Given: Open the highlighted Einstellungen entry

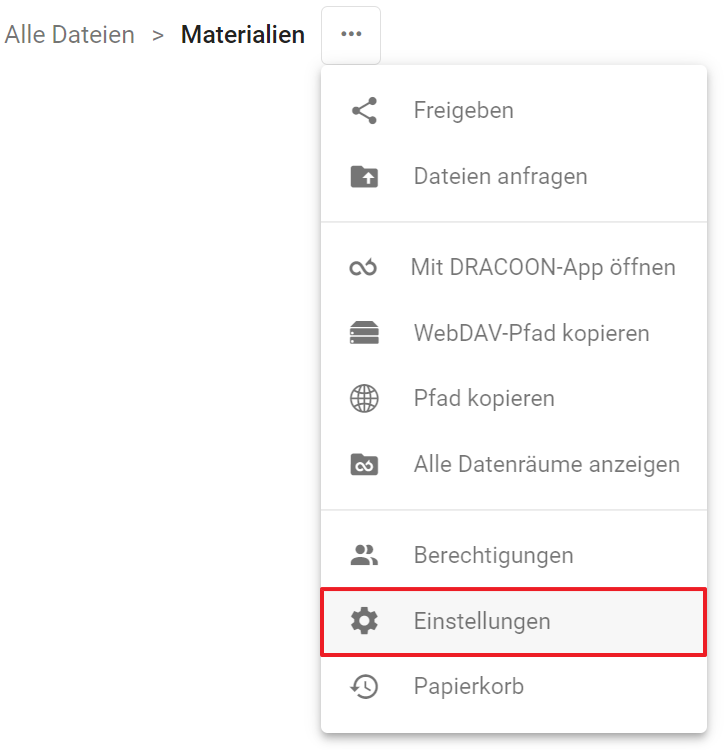Looking at the screenshot, I should point(514,621).
